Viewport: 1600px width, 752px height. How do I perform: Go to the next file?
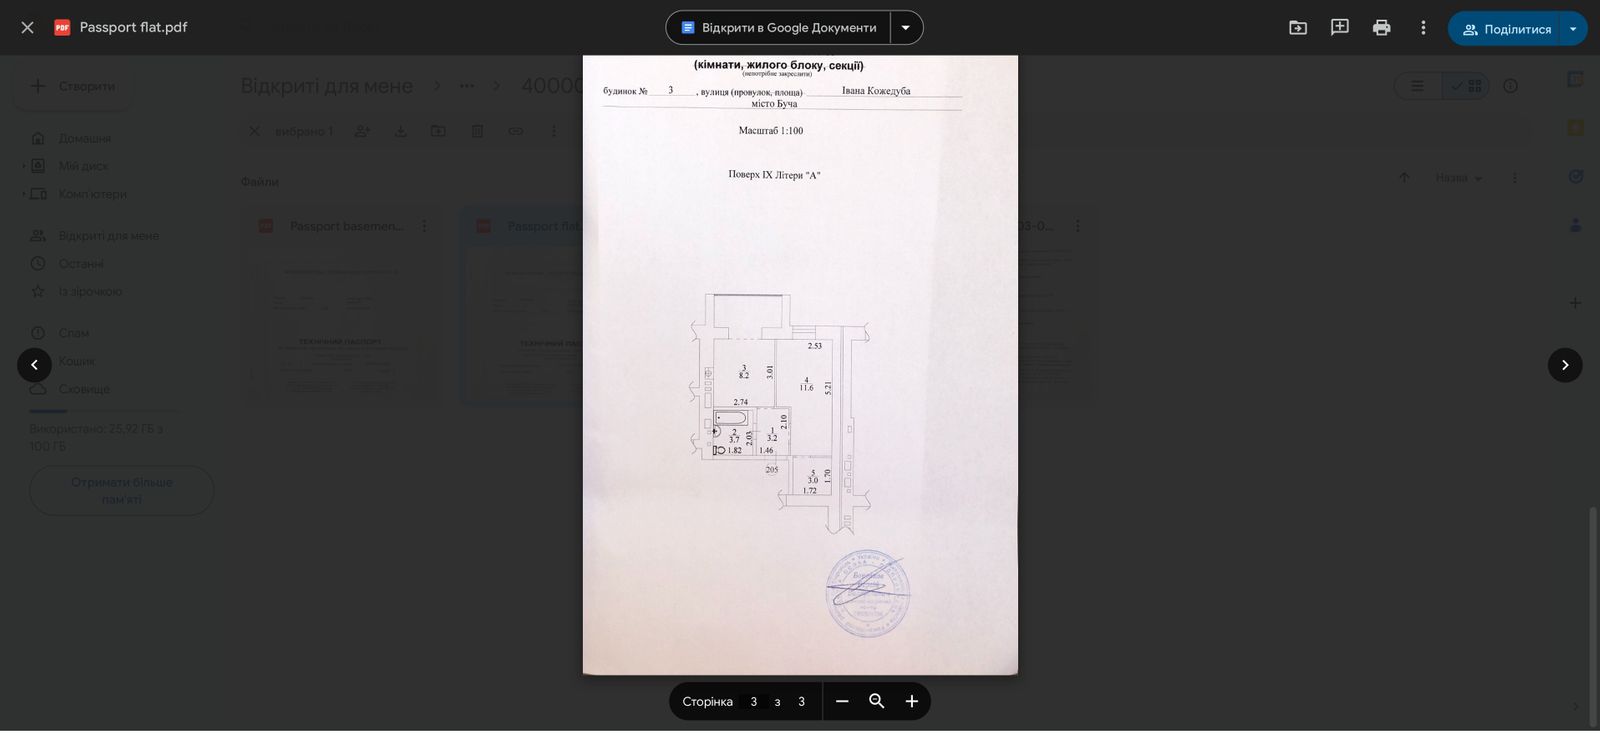pyautogui.click(x=1565, y=365)
